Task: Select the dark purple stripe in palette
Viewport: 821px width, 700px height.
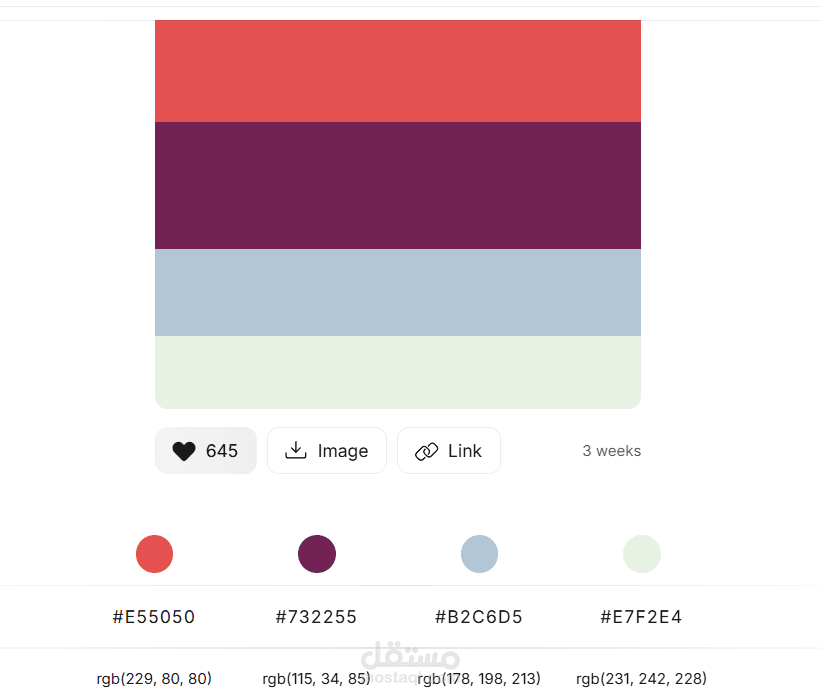Action: (x=398, y=186)
